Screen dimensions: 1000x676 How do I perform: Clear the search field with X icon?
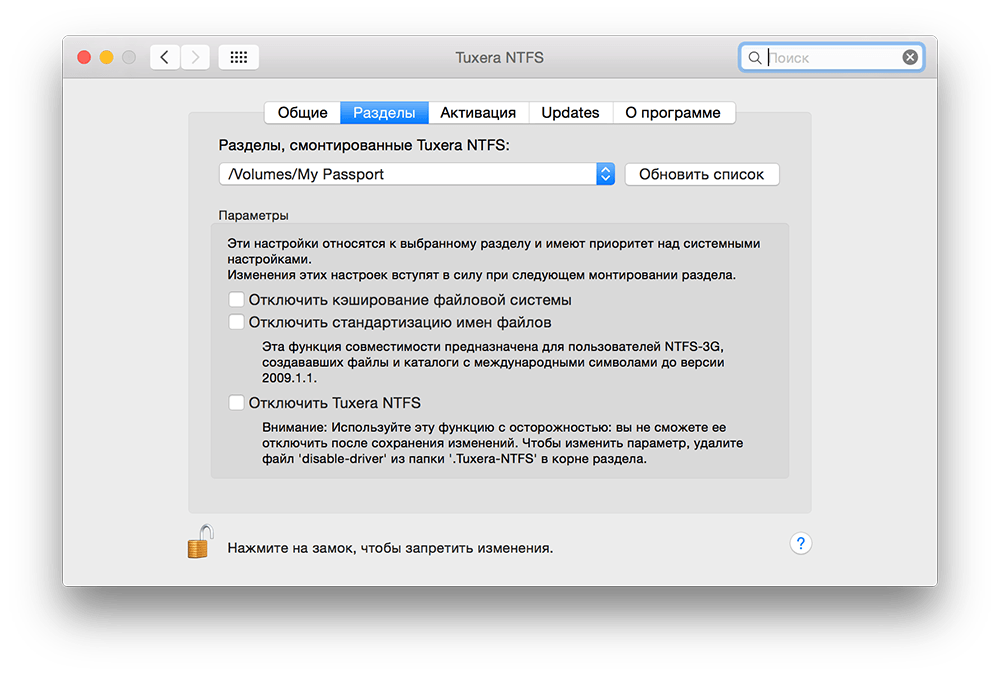[x=910, y=57]
